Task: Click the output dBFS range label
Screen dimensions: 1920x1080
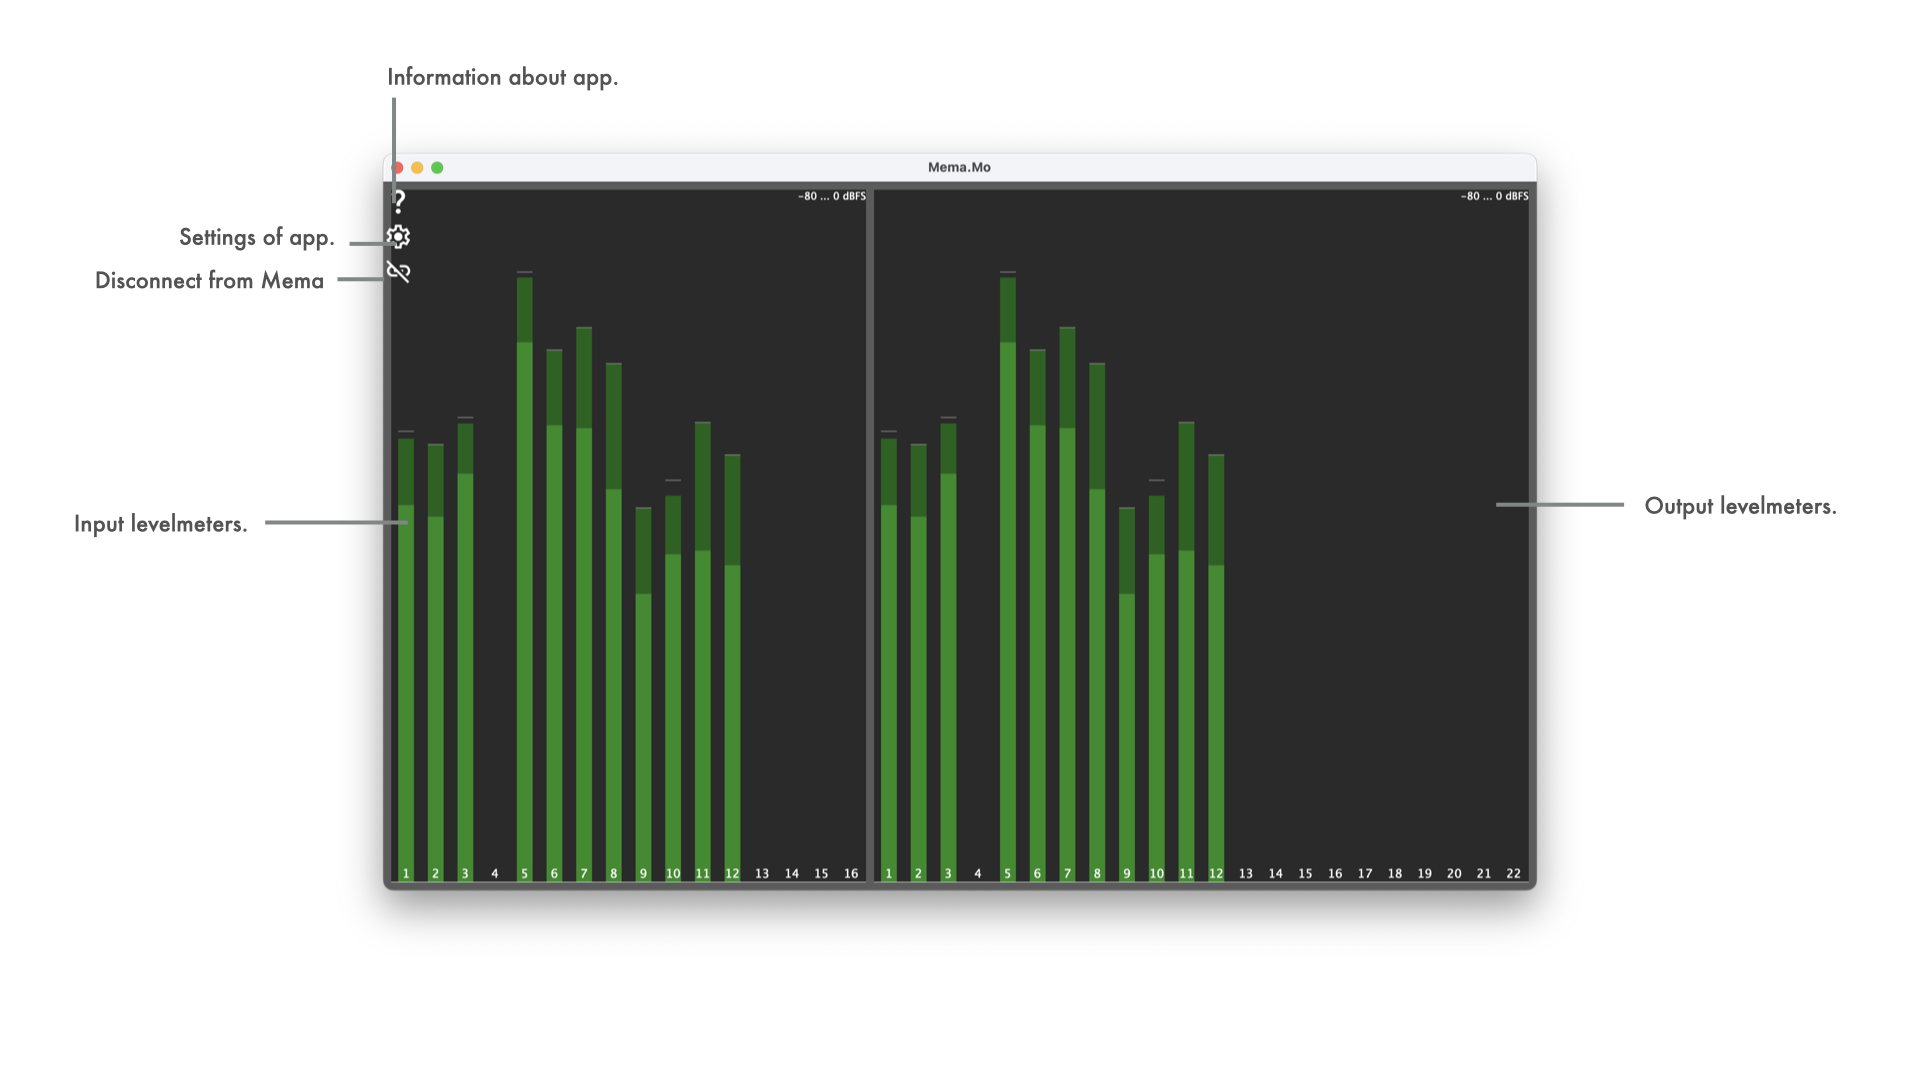Action: (x=1494, y=197)
